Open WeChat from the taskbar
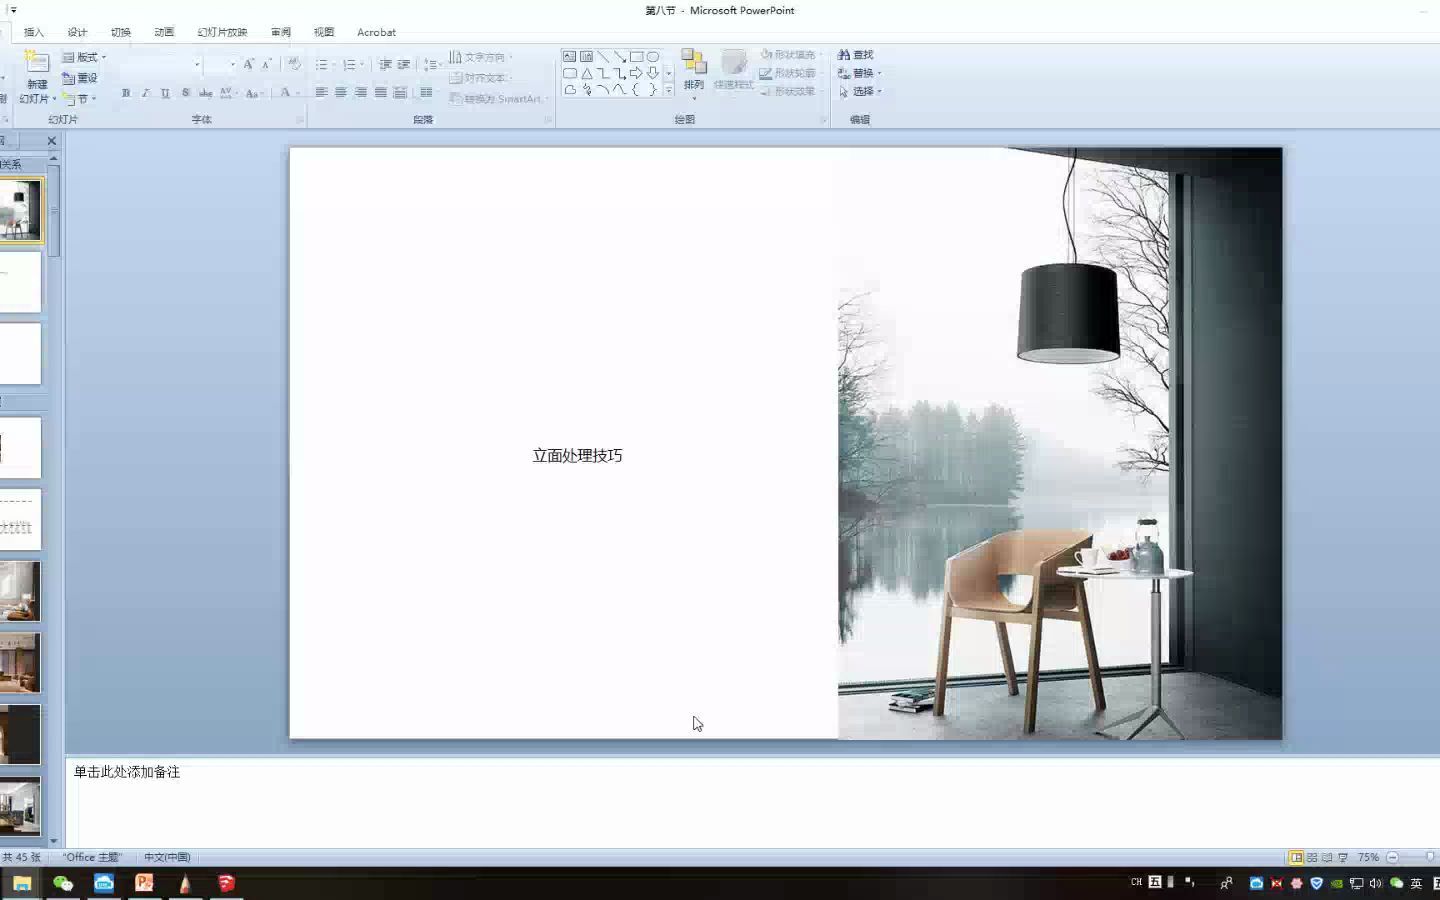 coord(63,883)
